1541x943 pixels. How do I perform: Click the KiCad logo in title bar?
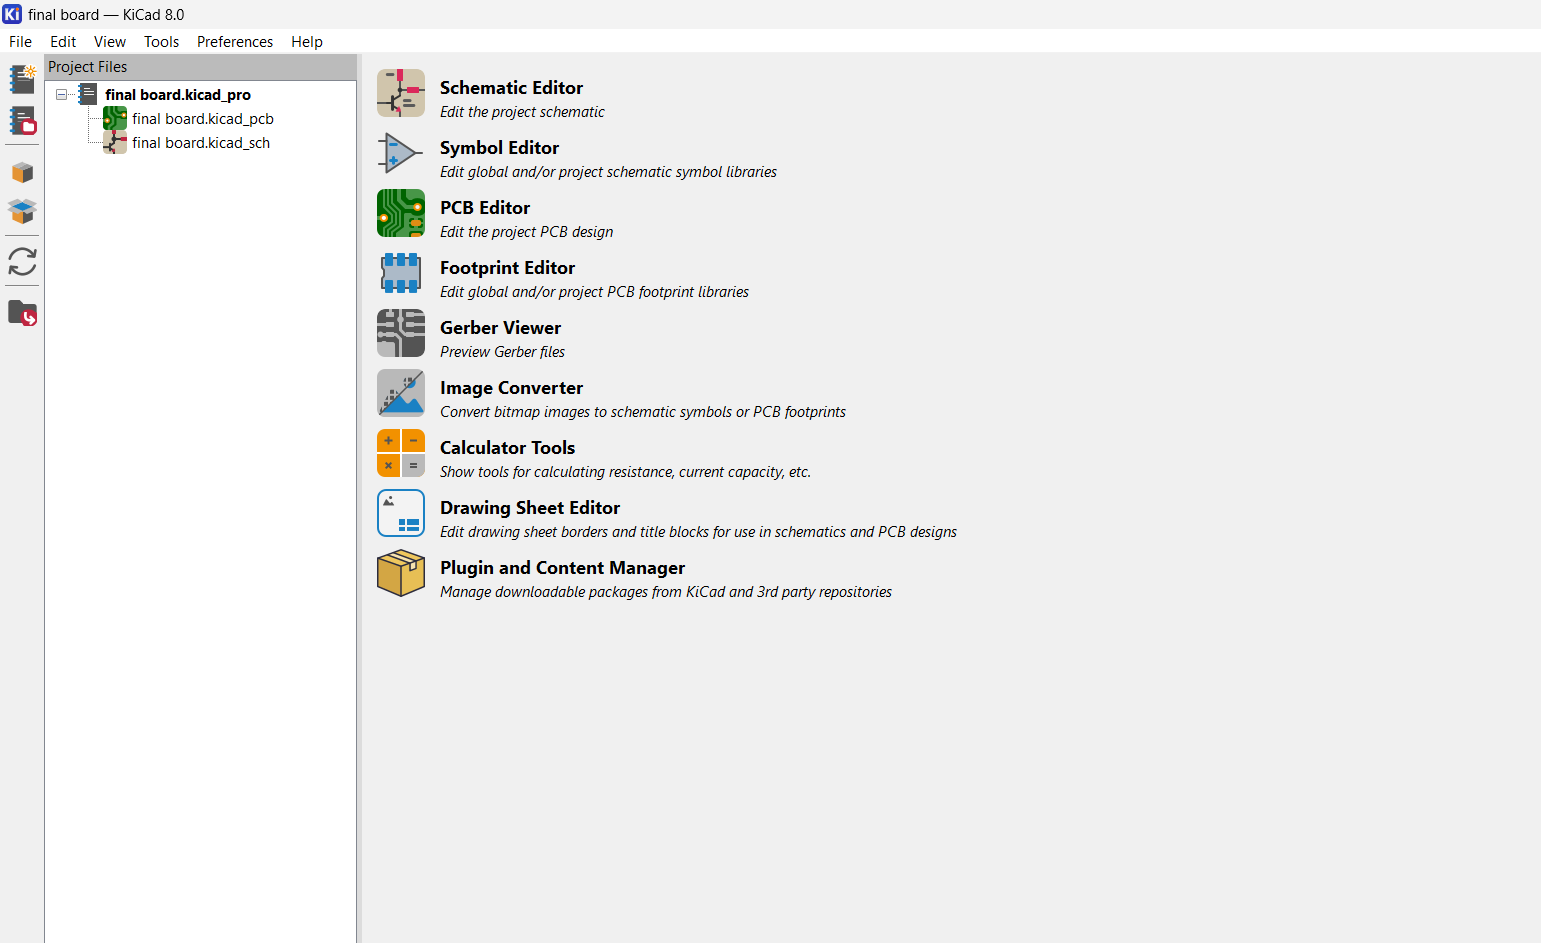coord(12,14)
